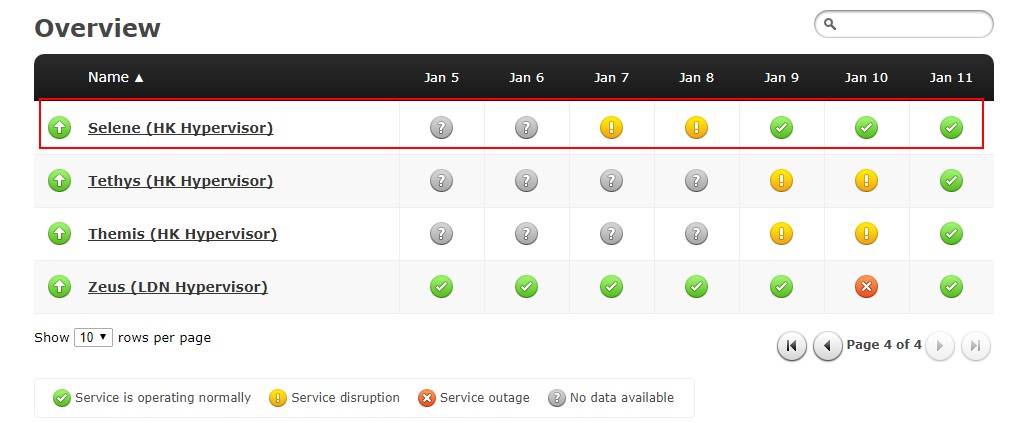This screenshot has height=423, width=1013.
Task: Click Tethys grey no-data icon for Jan 6
Action: (x=526, y=181)
